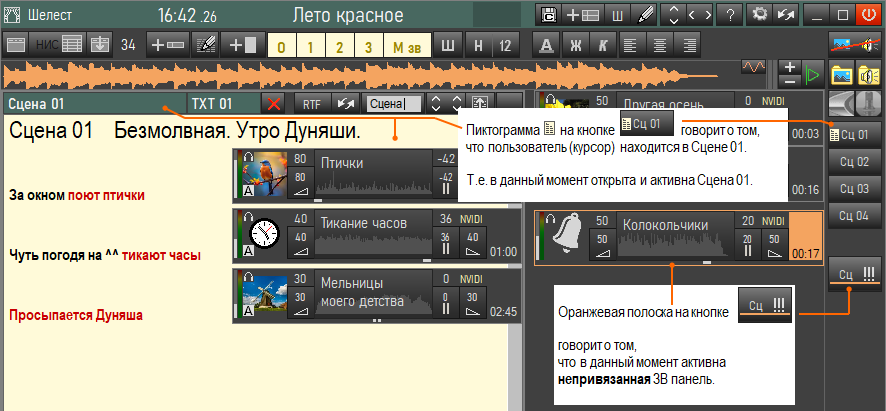Open scene Сц 01 in the sidebar

[x=854, y=135]
